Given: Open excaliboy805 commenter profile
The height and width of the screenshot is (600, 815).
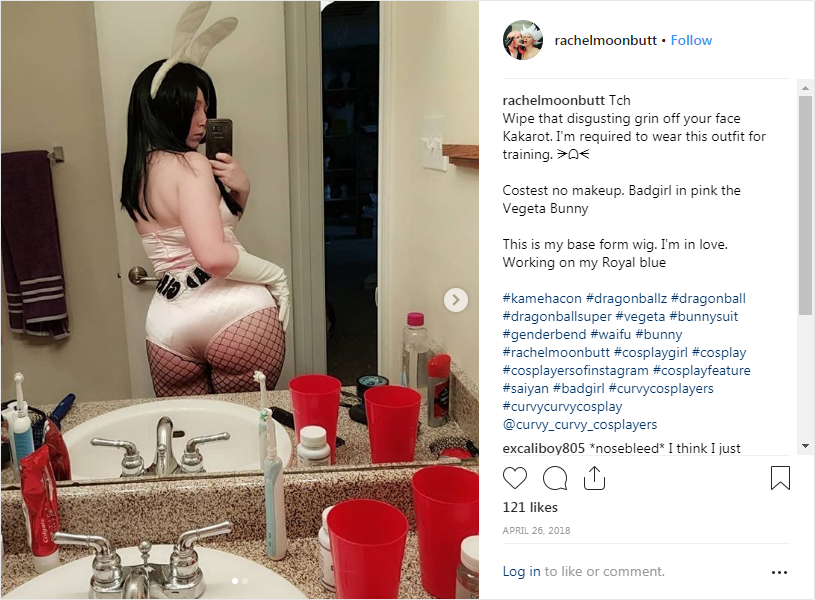Looking at the screenshot, I should (544, 448).
